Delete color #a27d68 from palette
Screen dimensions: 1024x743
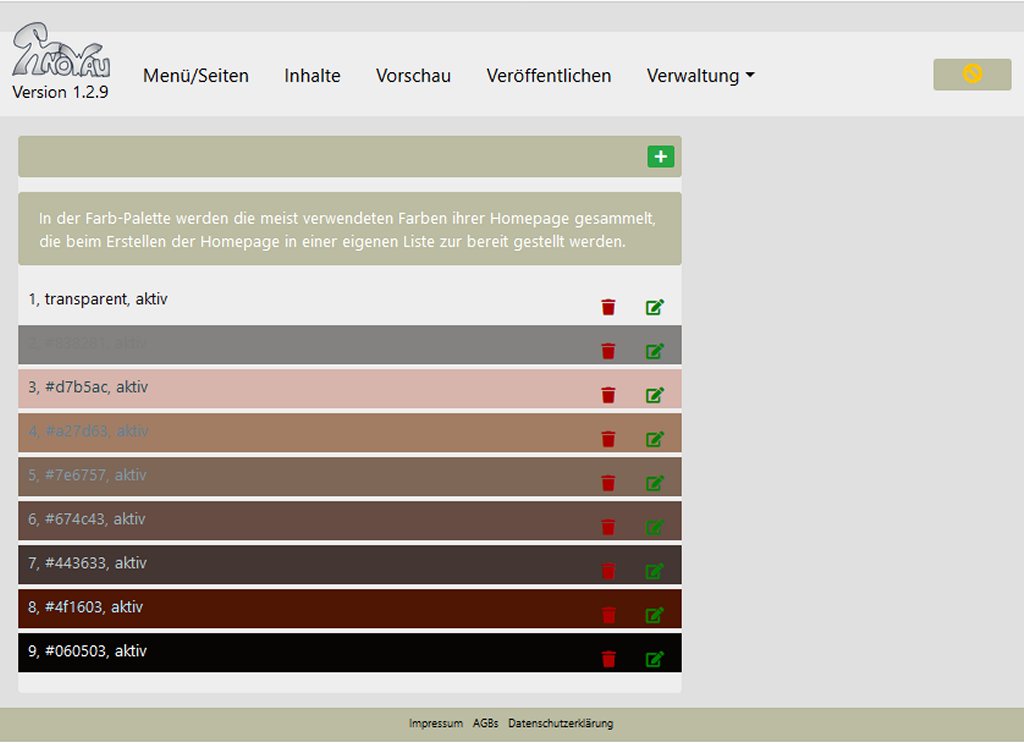[608, 439]
